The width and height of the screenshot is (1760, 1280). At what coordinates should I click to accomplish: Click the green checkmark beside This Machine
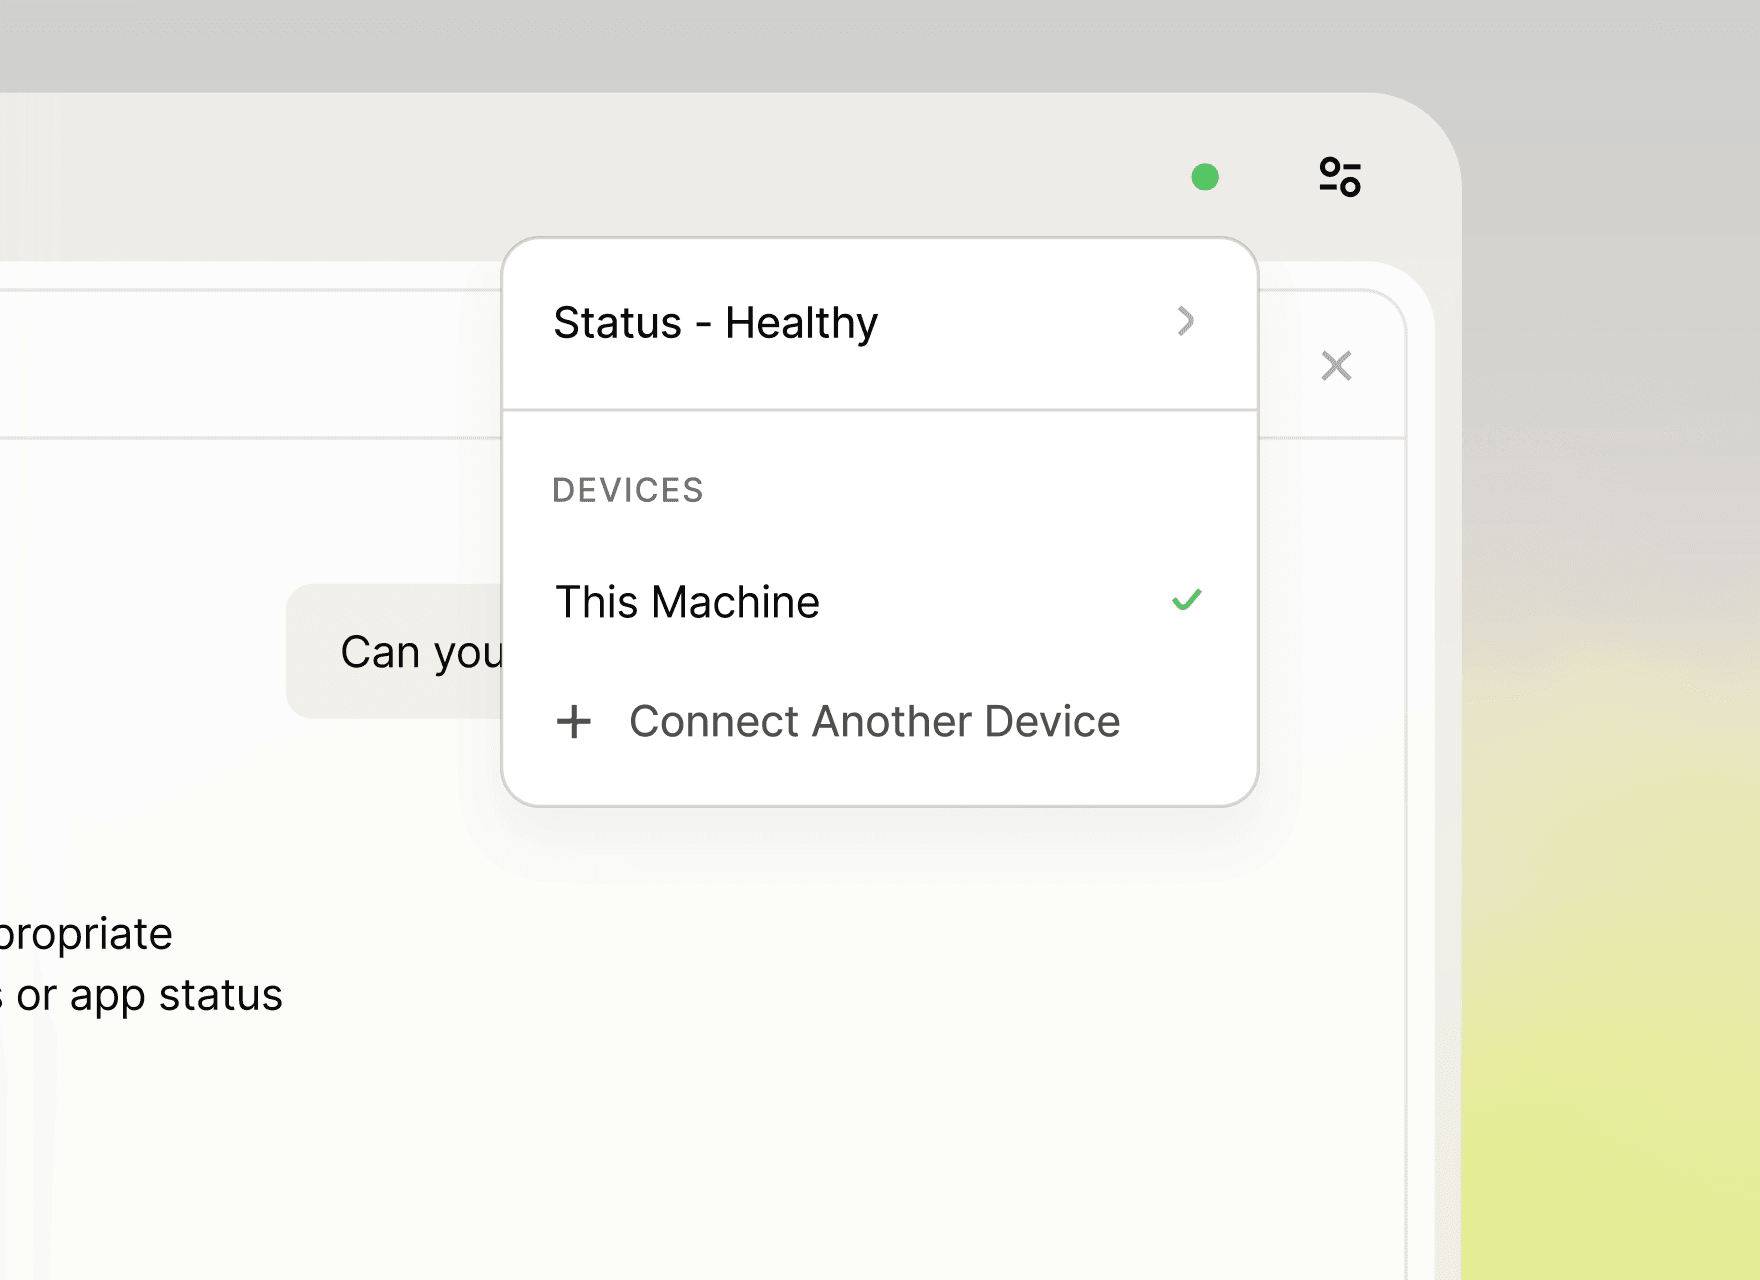tap(1186, 600)
